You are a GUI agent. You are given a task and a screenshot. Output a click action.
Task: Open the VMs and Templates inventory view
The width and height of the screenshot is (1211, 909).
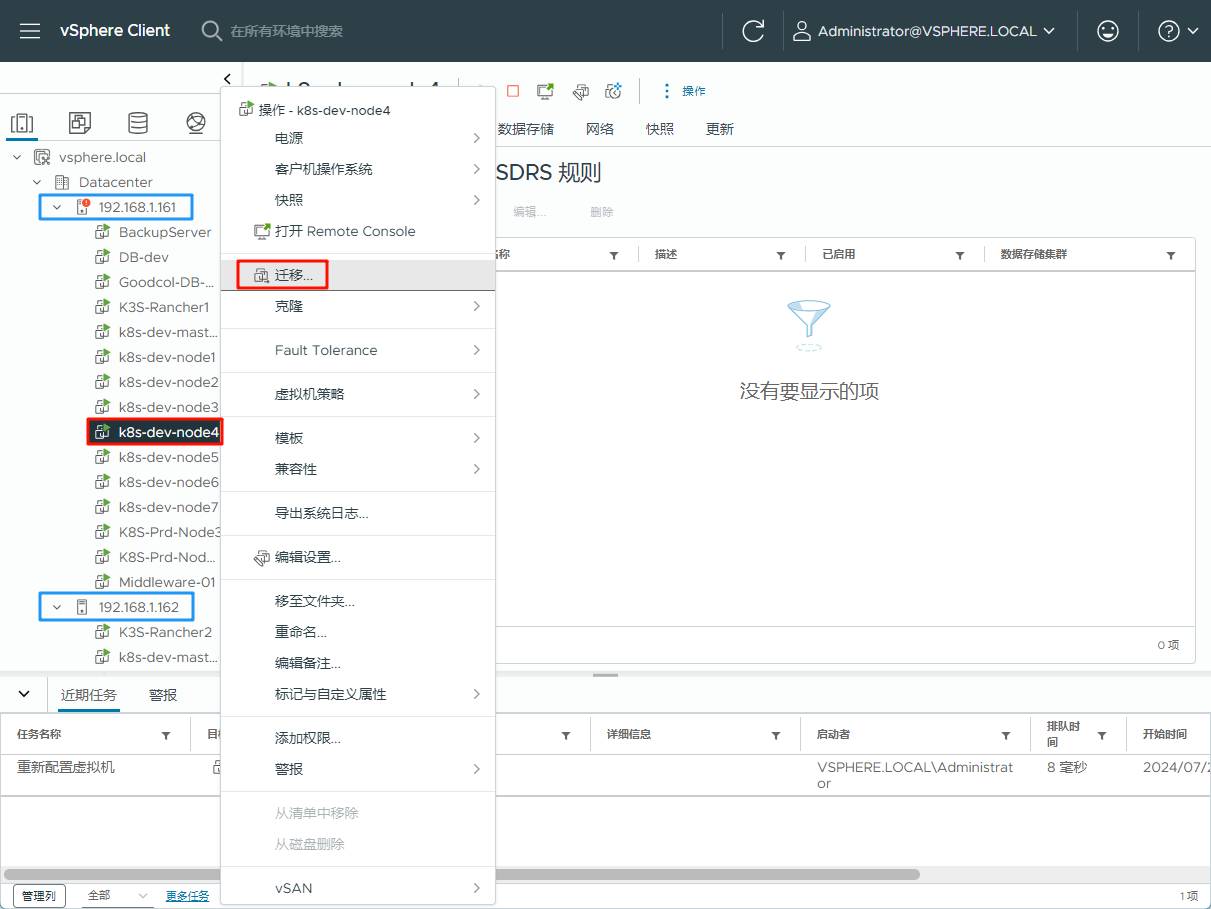pyautogui.click(x=78, y=122)
